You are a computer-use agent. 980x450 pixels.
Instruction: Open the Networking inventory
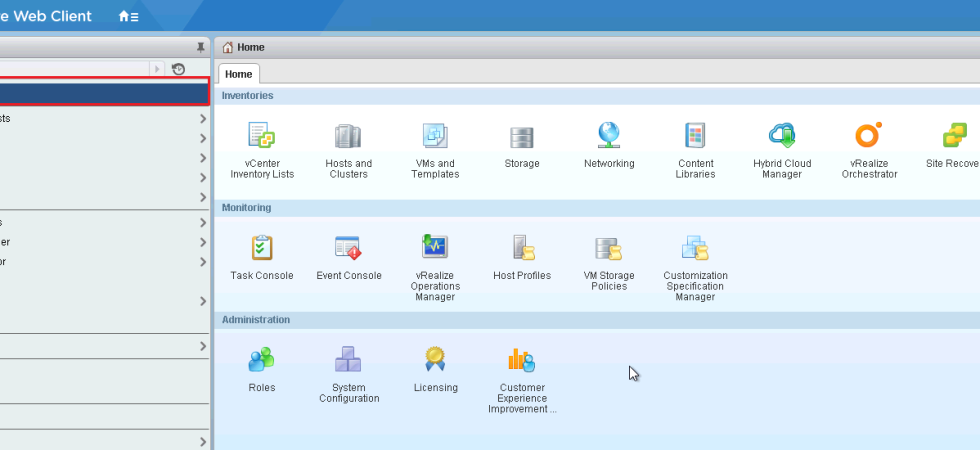[609, 146]
